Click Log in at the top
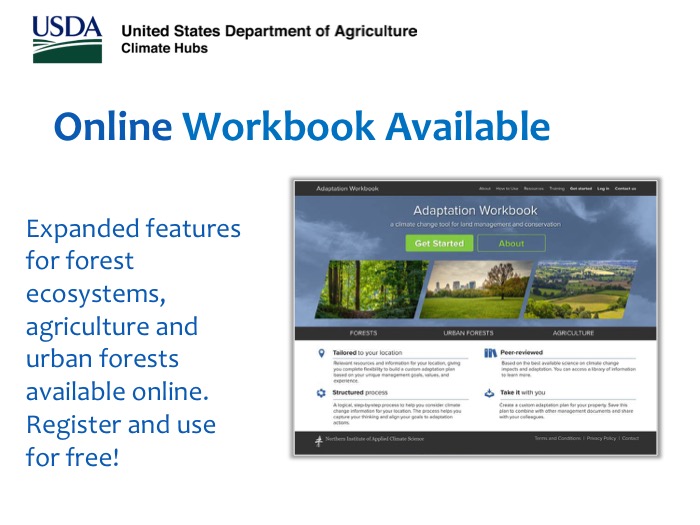Screen dimensions: 700x525 603,188
